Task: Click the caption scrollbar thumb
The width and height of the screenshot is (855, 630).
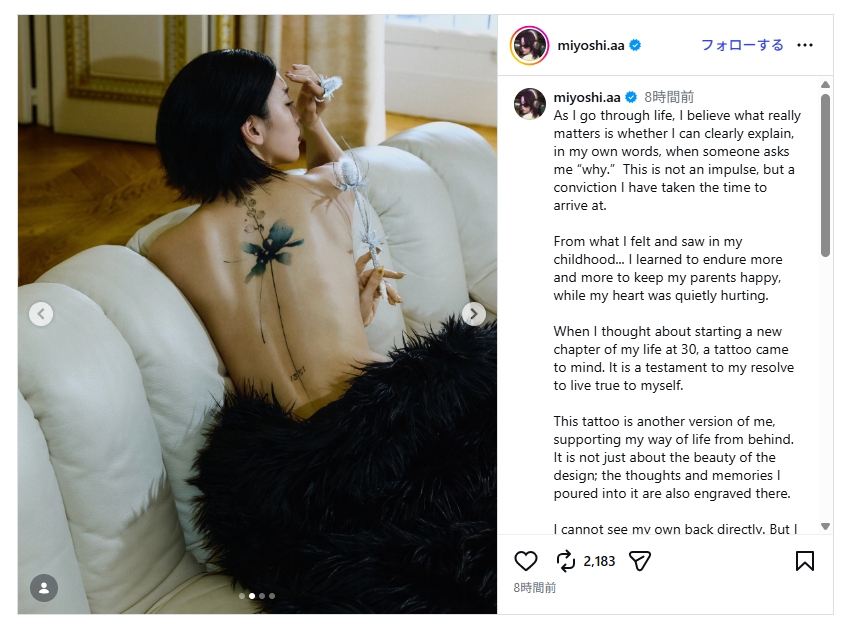Action: tap(826, 175)
